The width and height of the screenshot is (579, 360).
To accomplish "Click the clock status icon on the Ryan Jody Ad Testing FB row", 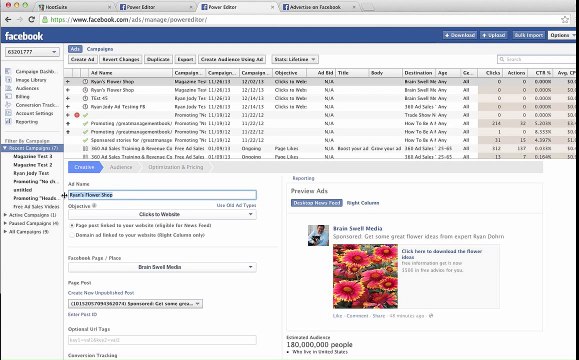I will click(x=85, y=107).
